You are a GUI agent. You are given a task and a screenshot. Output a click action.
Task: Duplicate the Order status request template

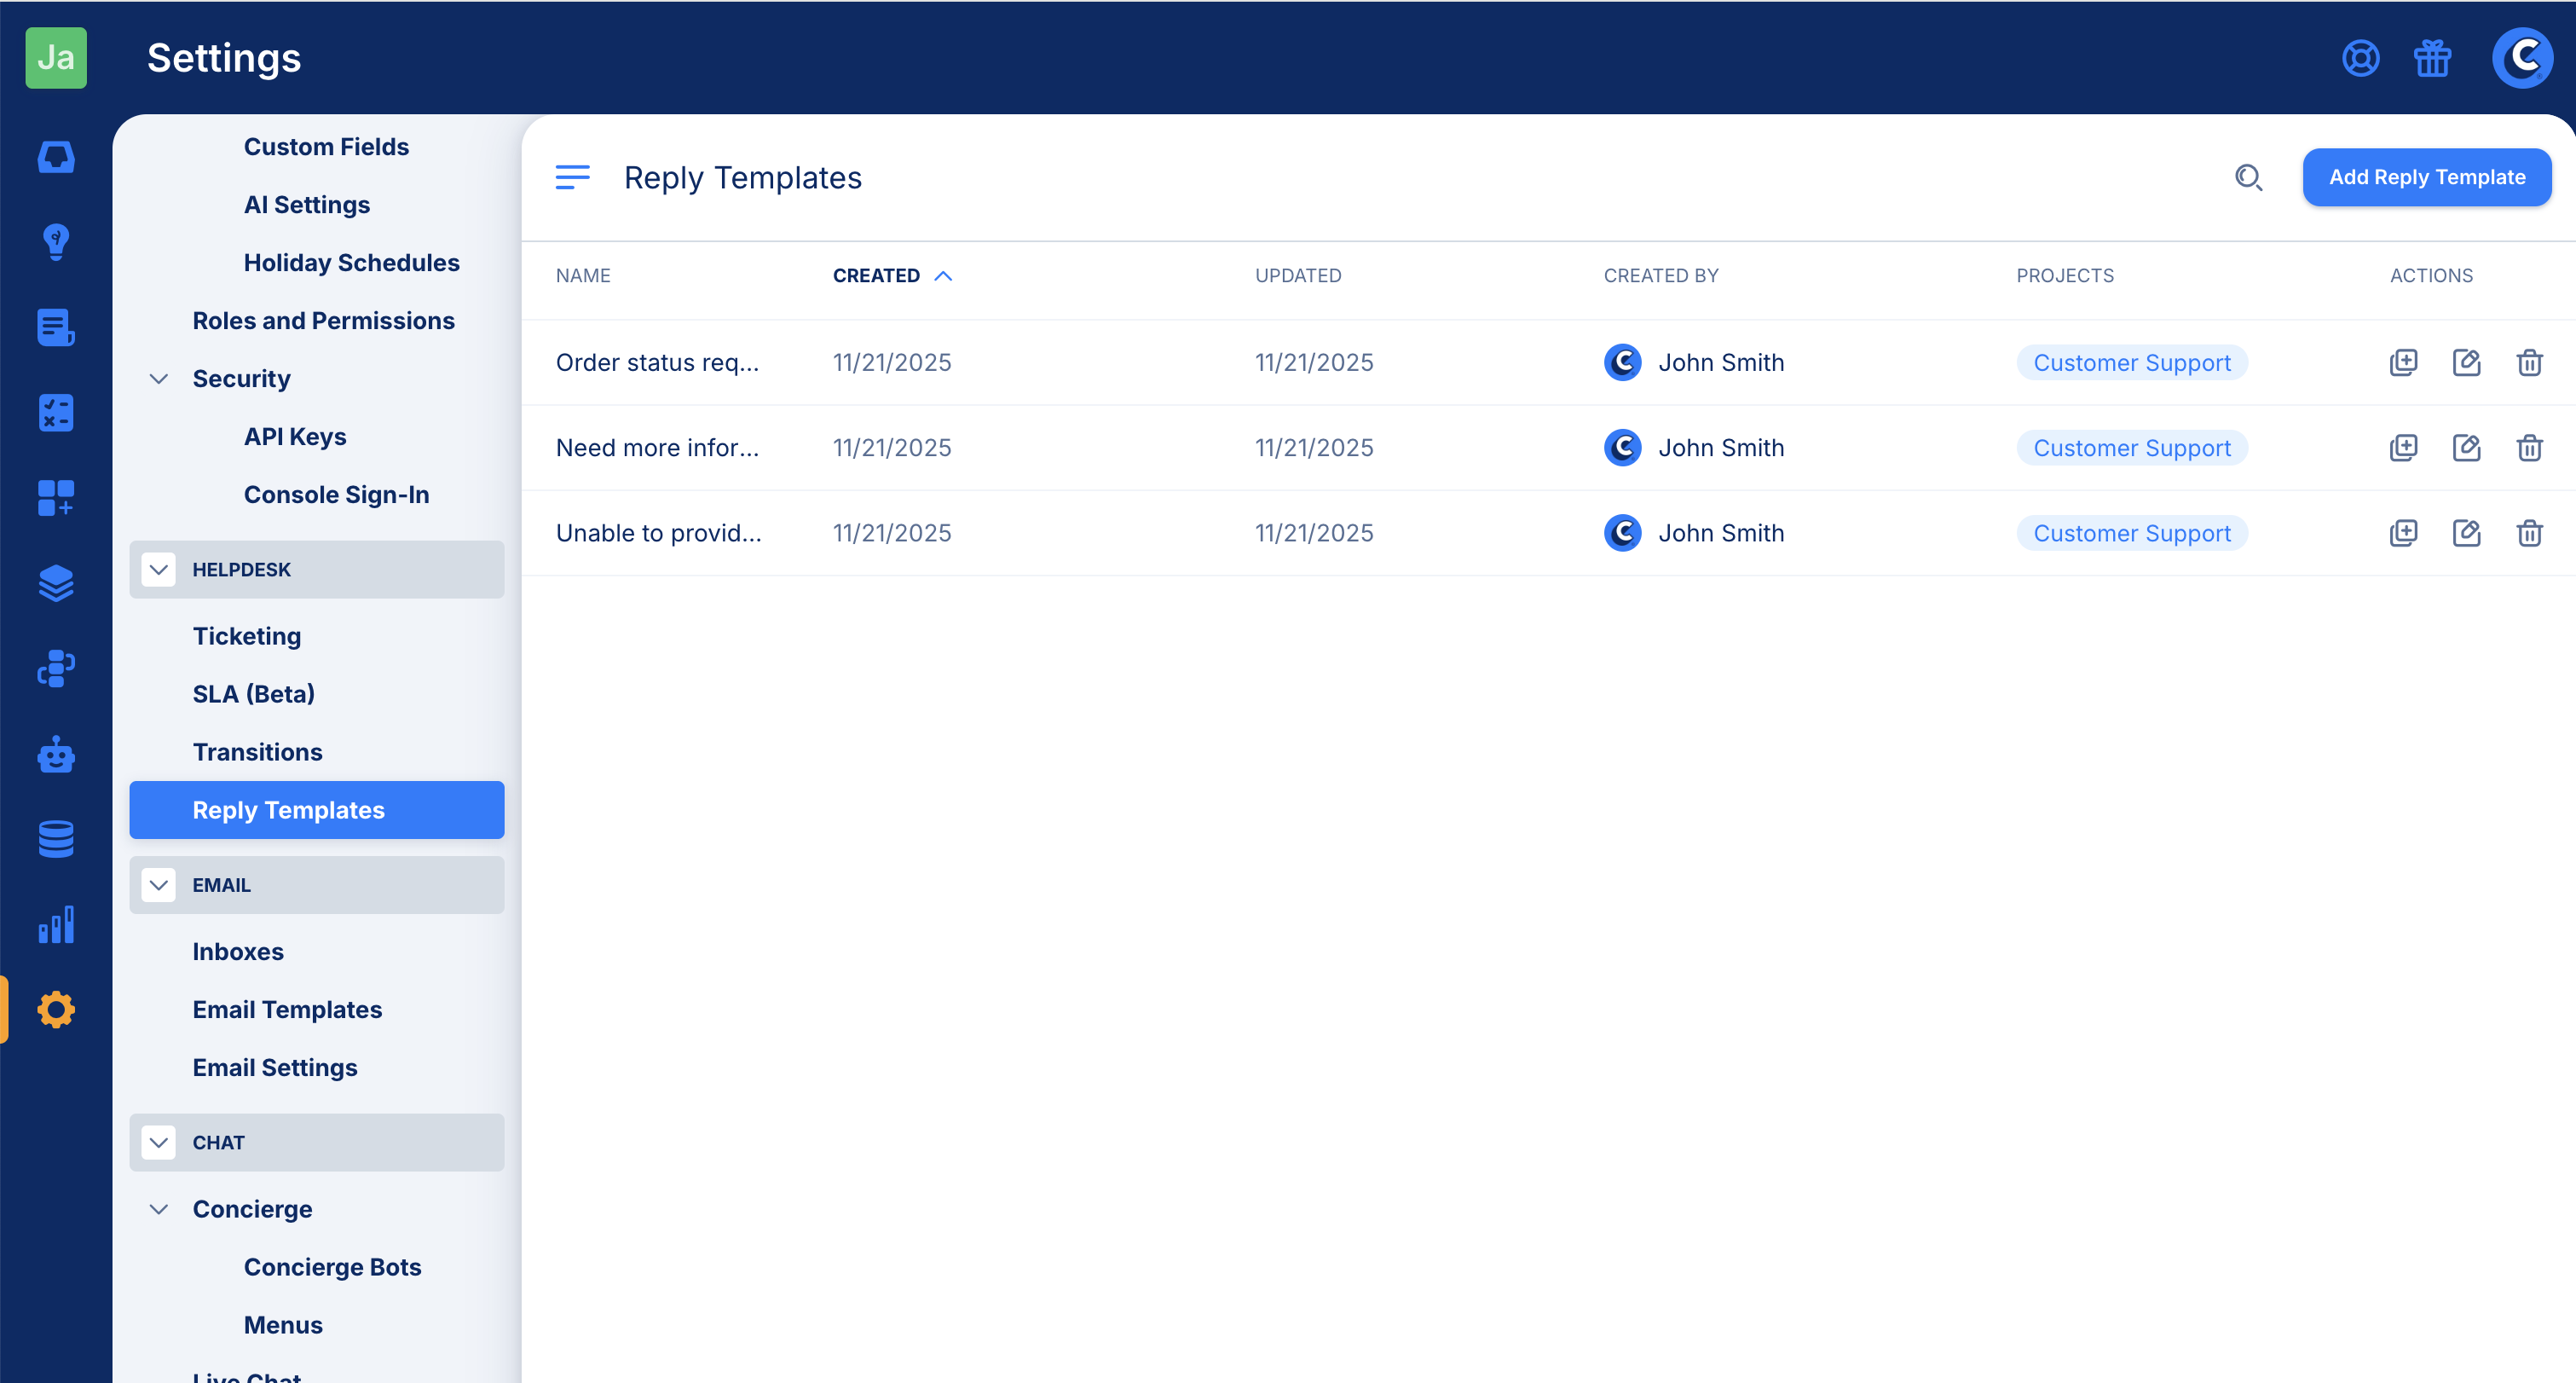point(2403,362)
